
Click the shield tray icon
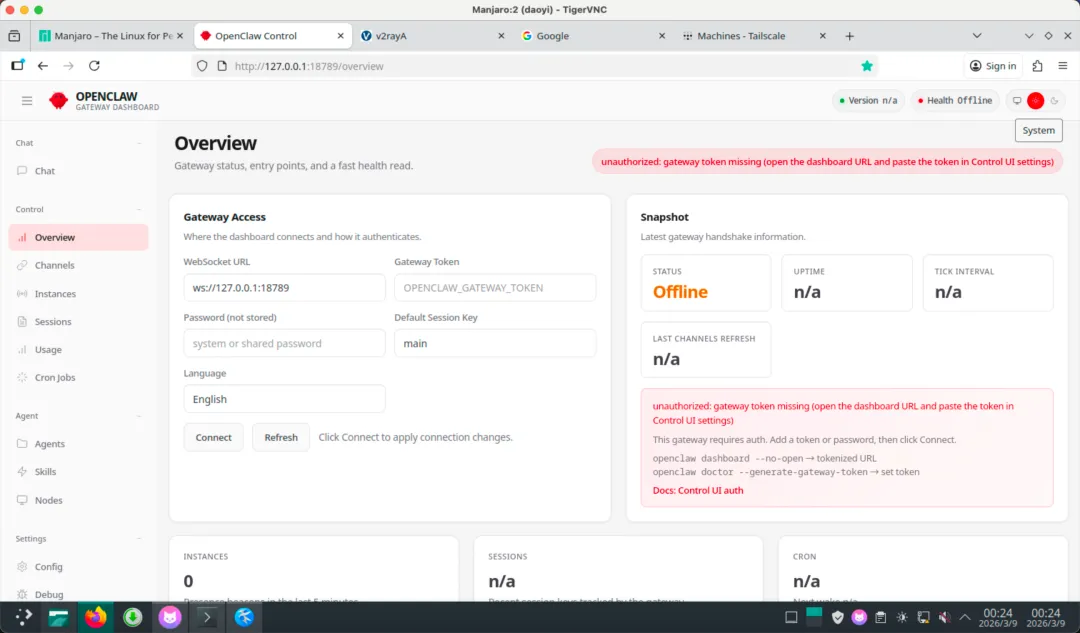838,617
